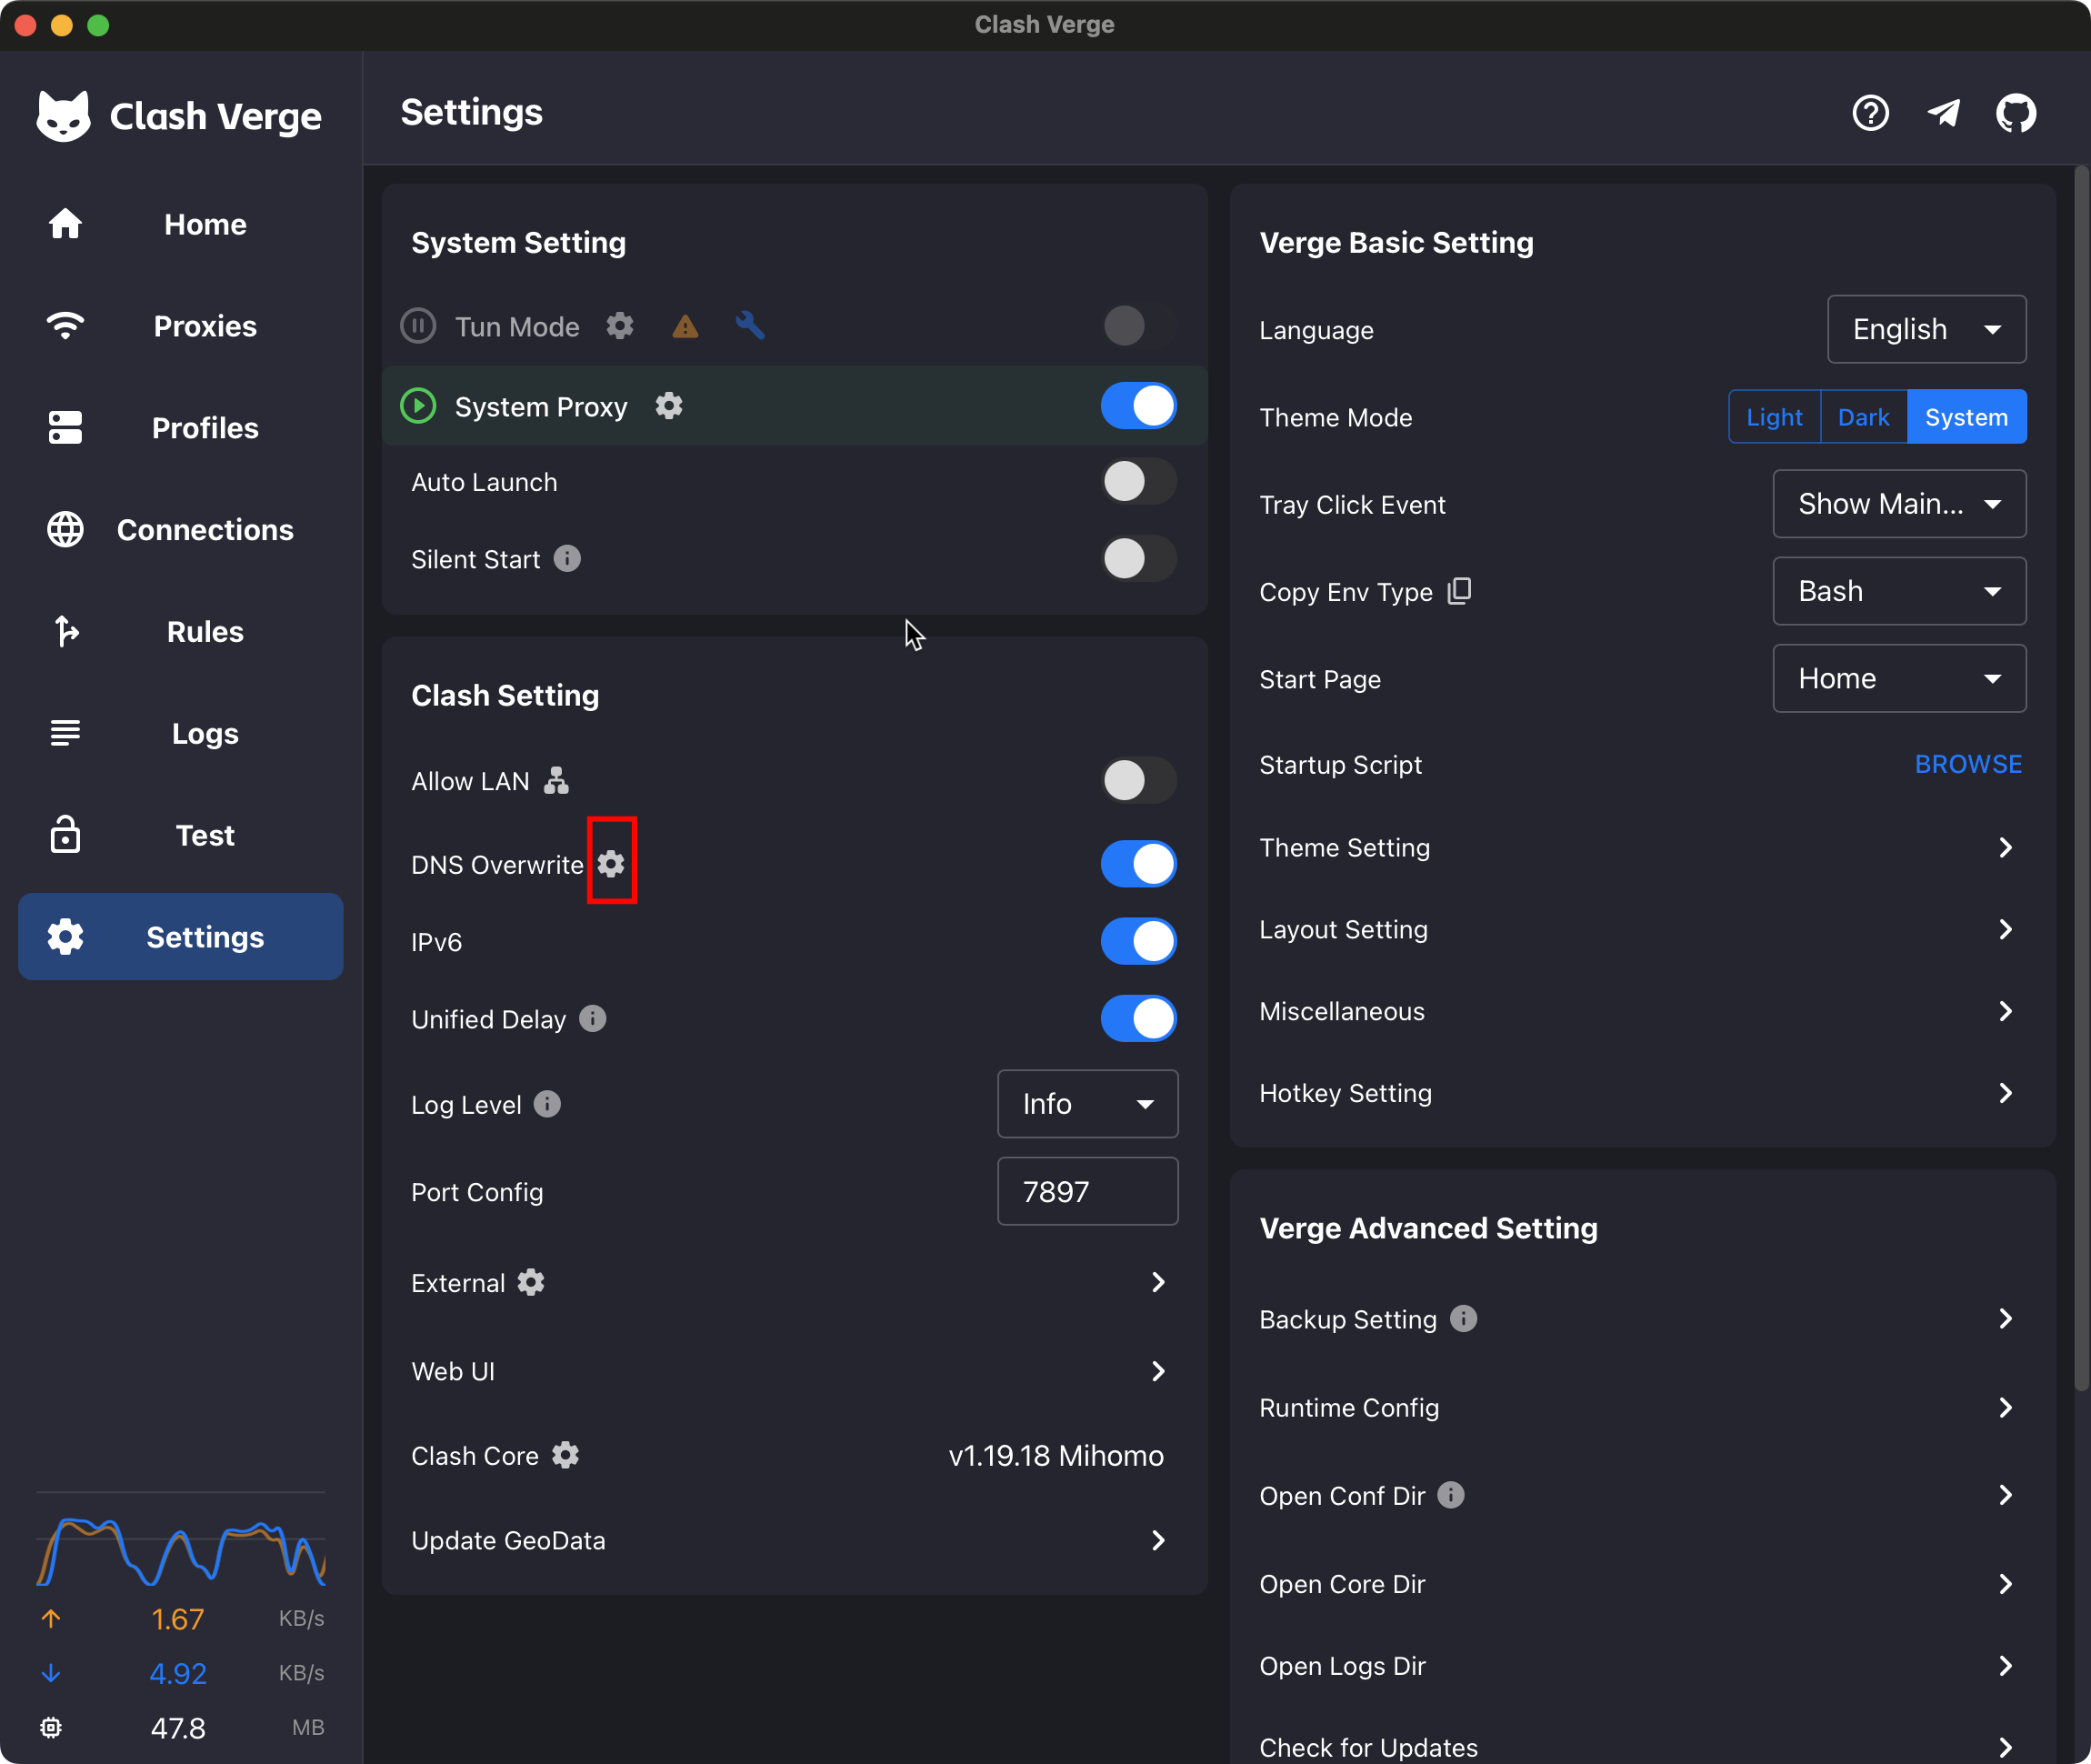Open the GitHub repository icon
Image resolution: width=2091 pixels, height=1764 pixels.
click(x=2014, y=114)
